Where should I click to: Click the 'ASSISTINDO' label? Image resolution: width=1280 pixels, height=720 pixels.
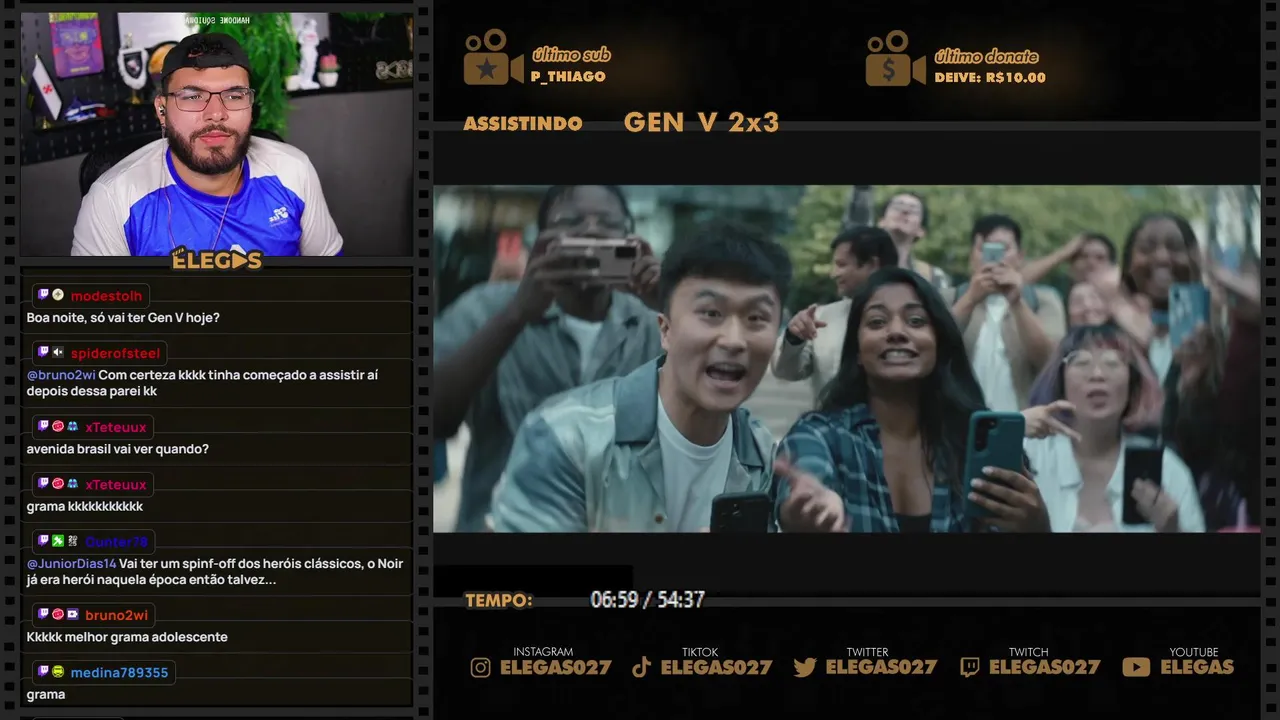523,124
